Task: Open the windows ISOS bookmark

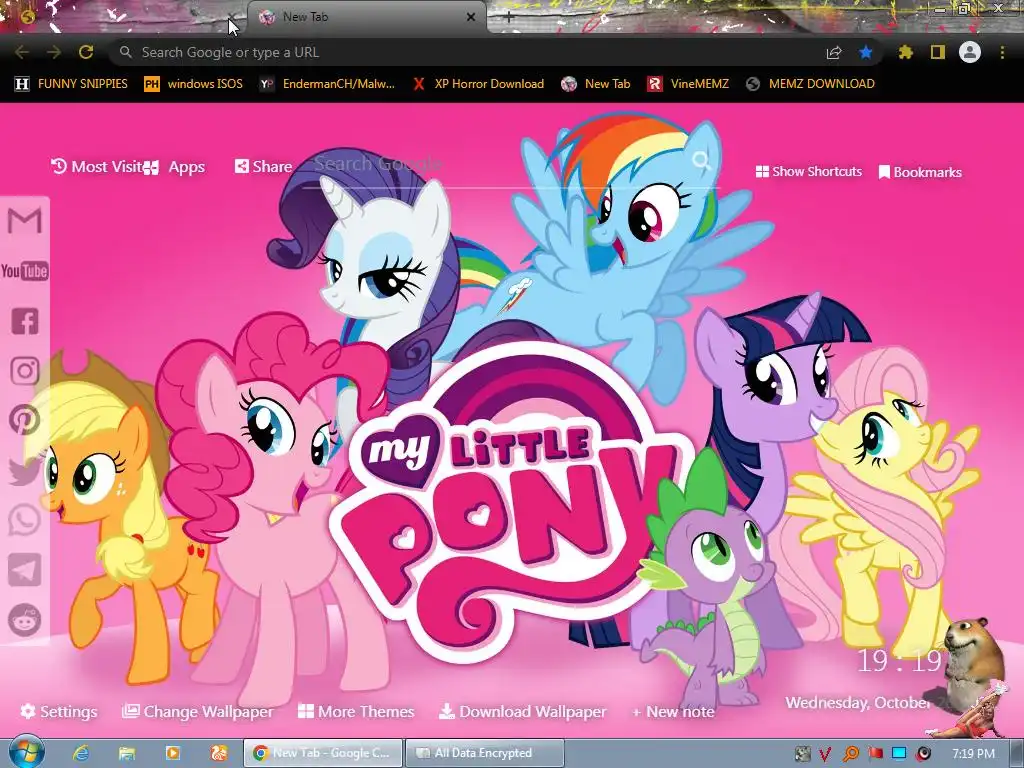Action: coord(194,84)
